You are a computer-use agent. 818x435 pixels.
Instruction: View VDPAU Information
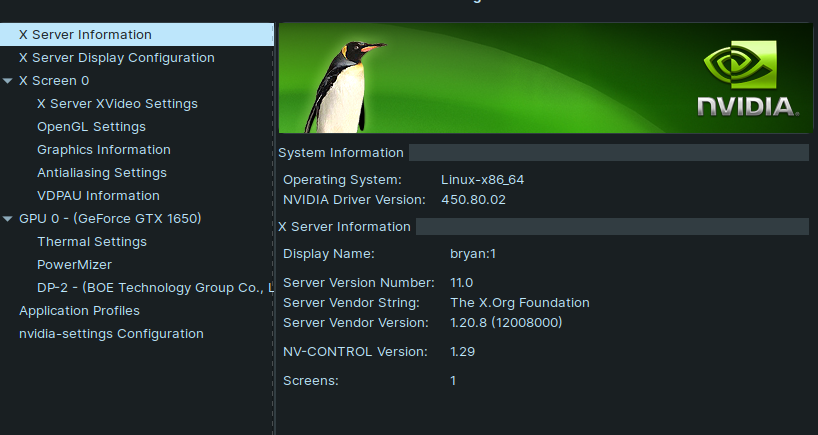coord(98,196)
